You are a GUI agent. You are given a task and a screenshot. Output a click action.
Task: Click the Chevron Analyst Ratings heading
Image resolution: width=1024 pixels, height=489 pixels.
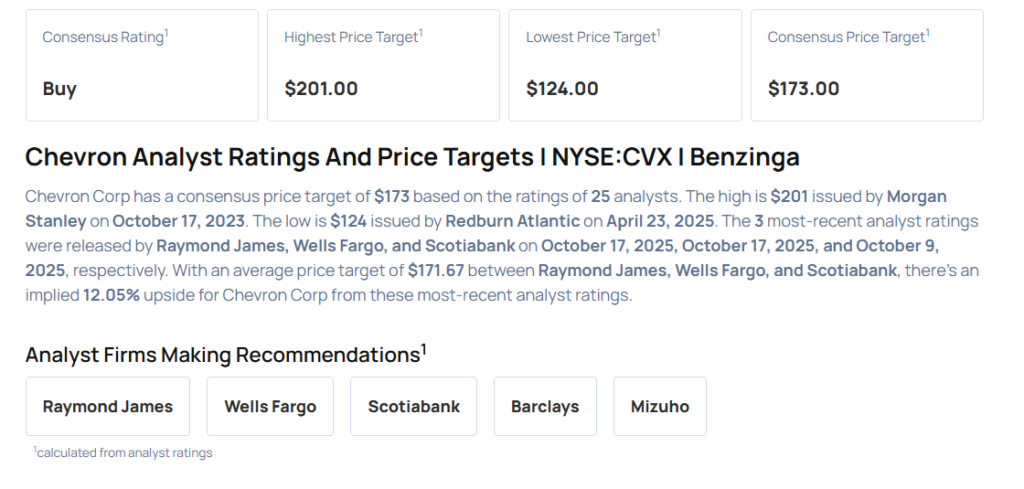pyautogui.click(x=412, y=158)
